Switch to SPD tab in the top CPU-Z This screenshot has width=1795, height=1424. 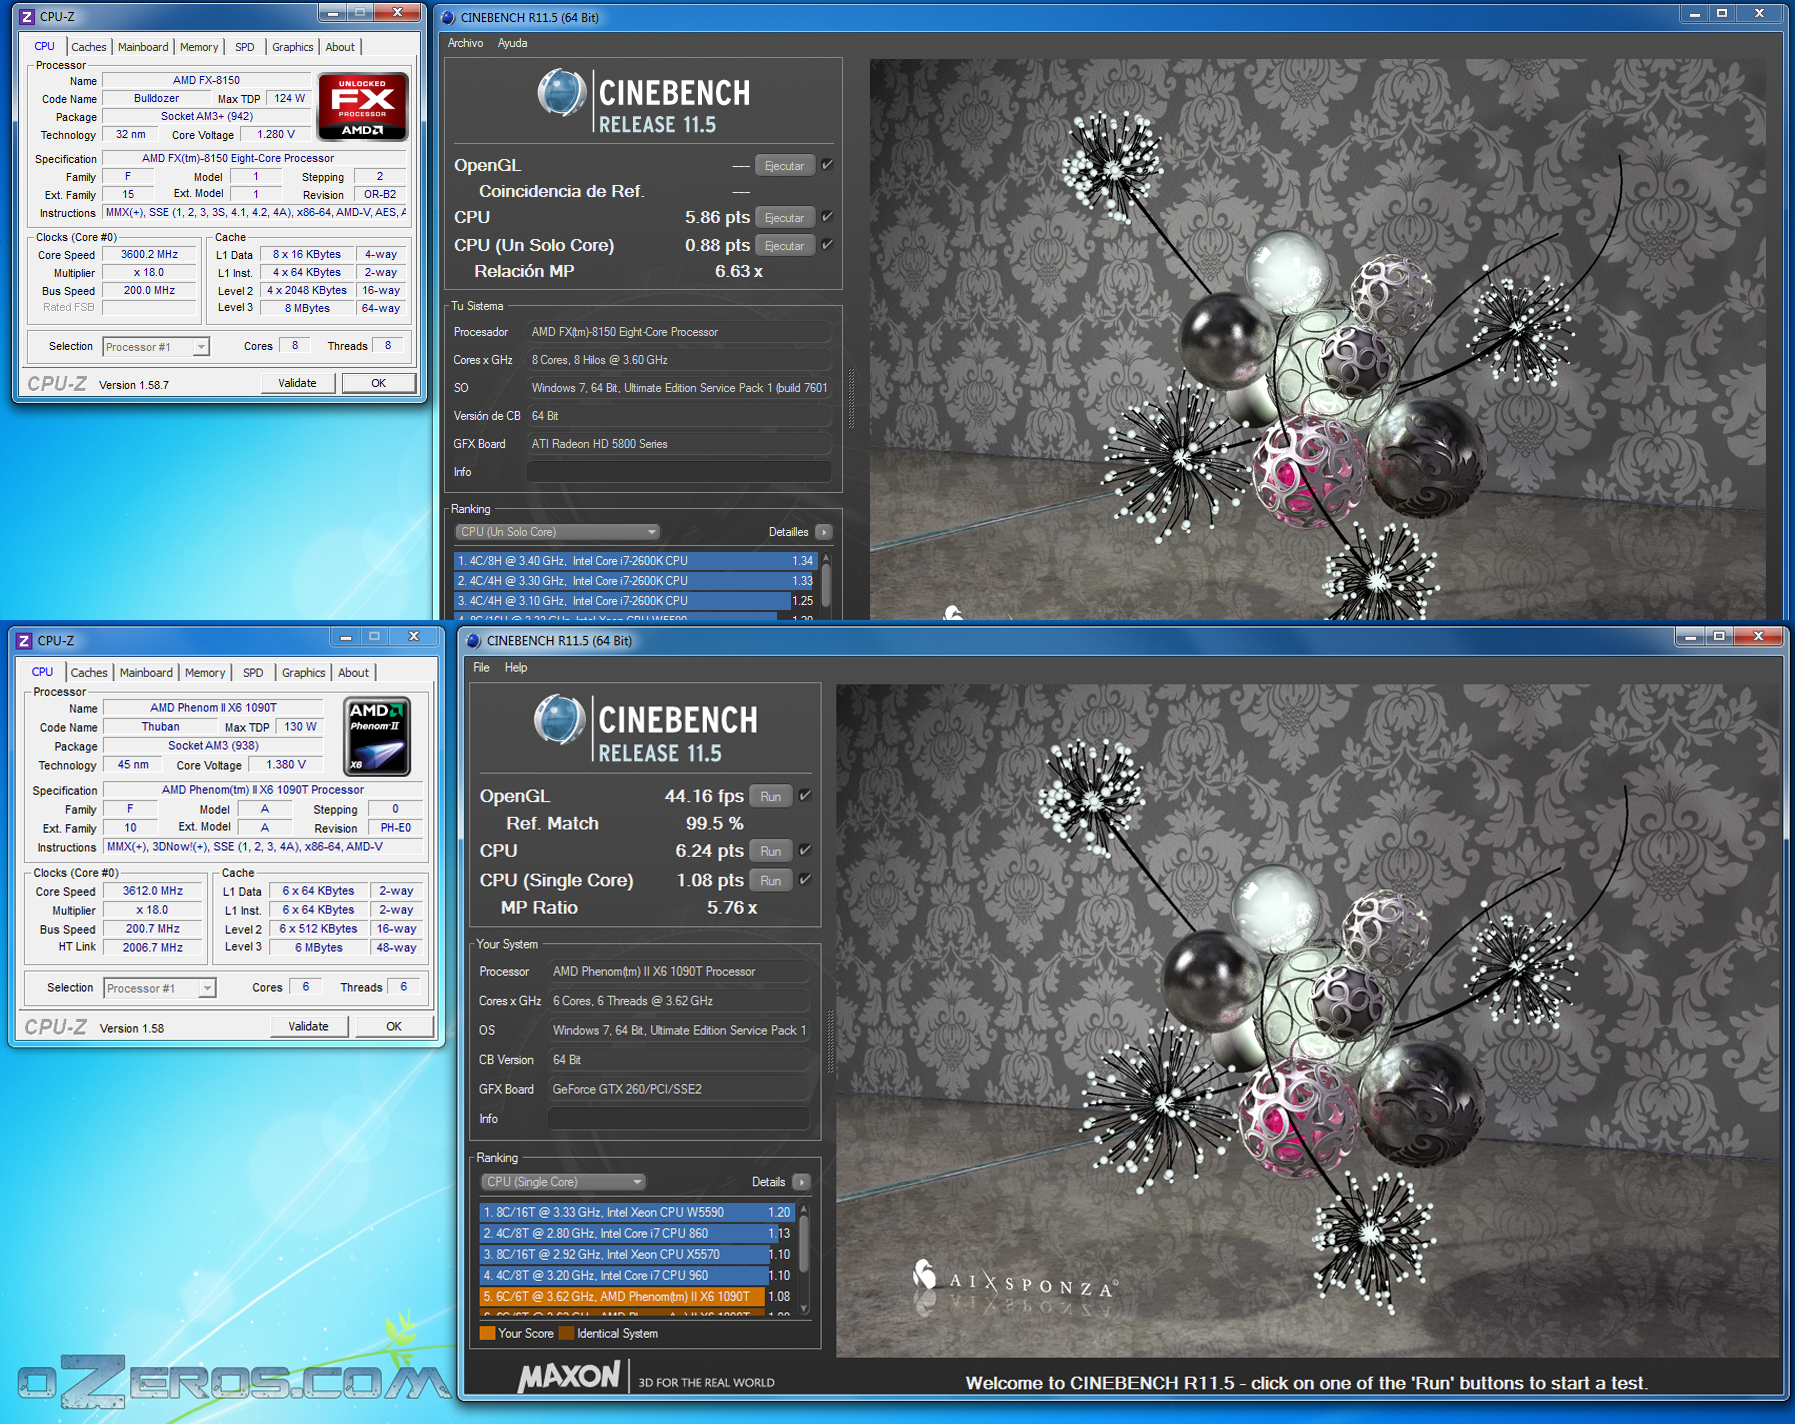pos(245,47)
